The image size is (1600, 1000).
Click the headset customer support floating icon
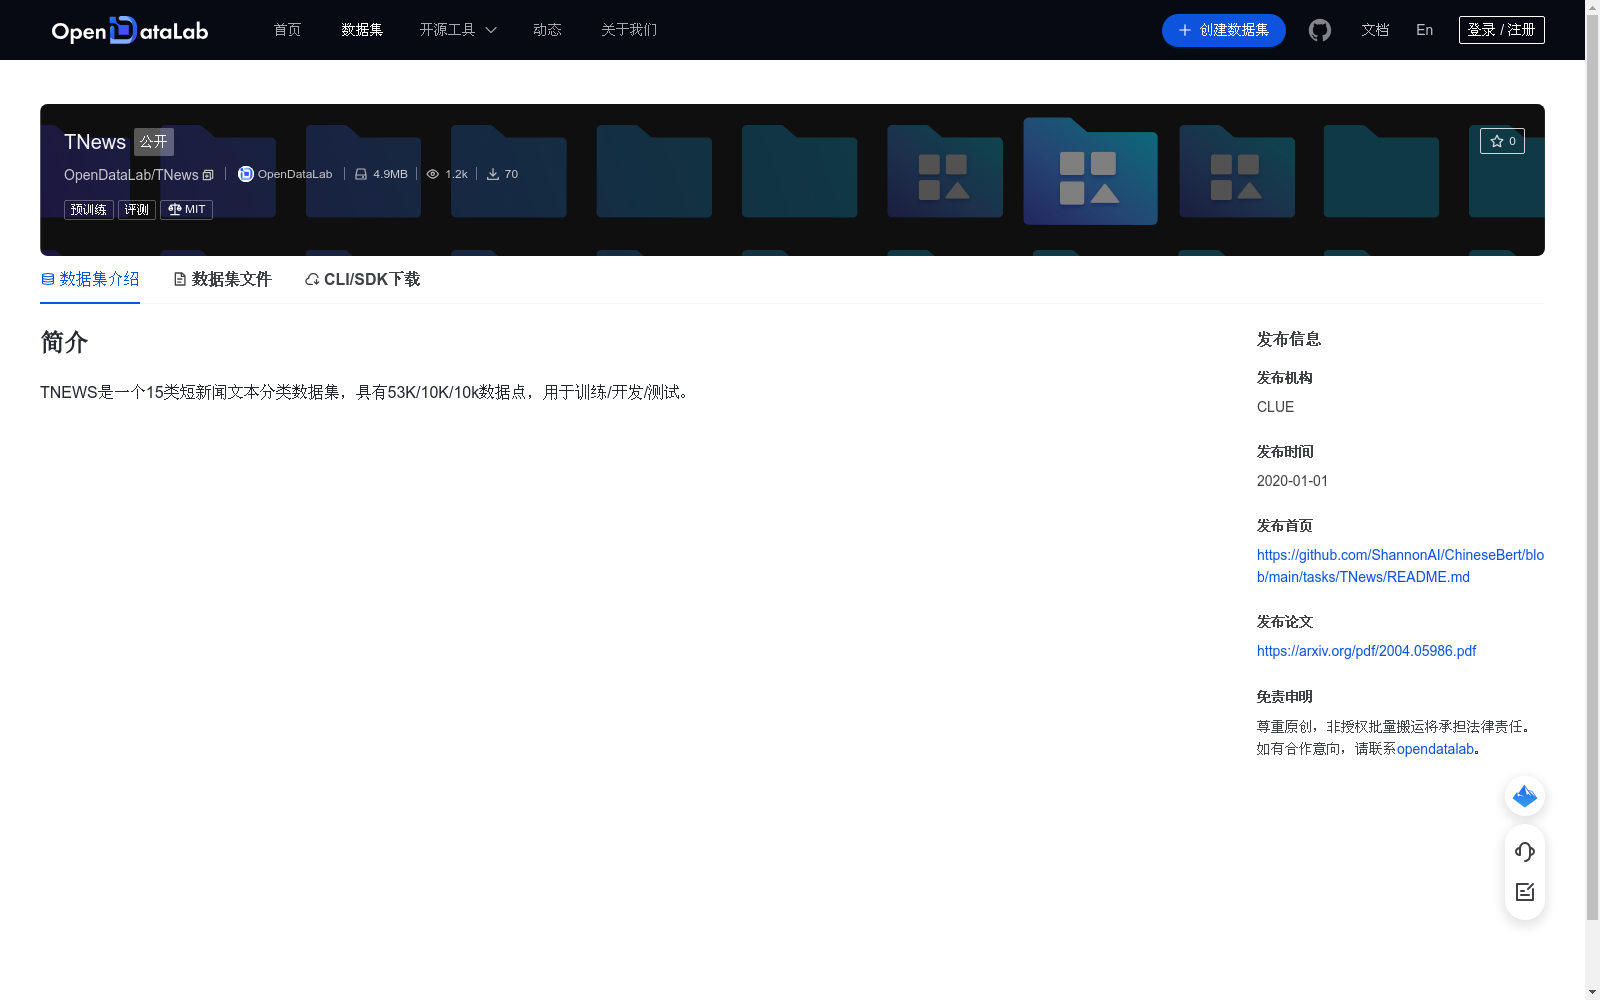[1524, 852]
